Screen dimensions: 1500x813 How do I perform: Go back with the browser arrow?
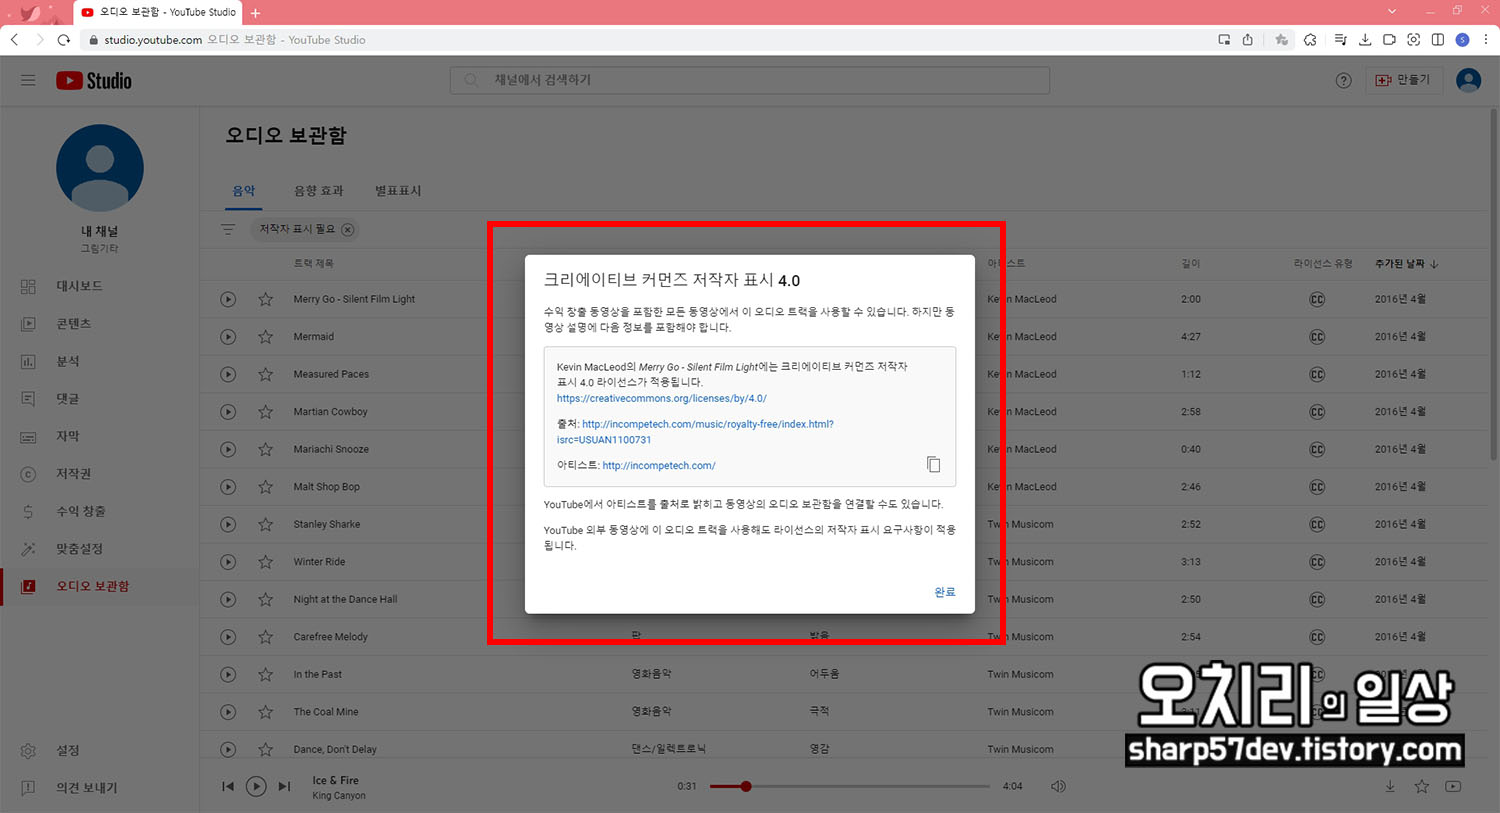click(x=15, y=40)
